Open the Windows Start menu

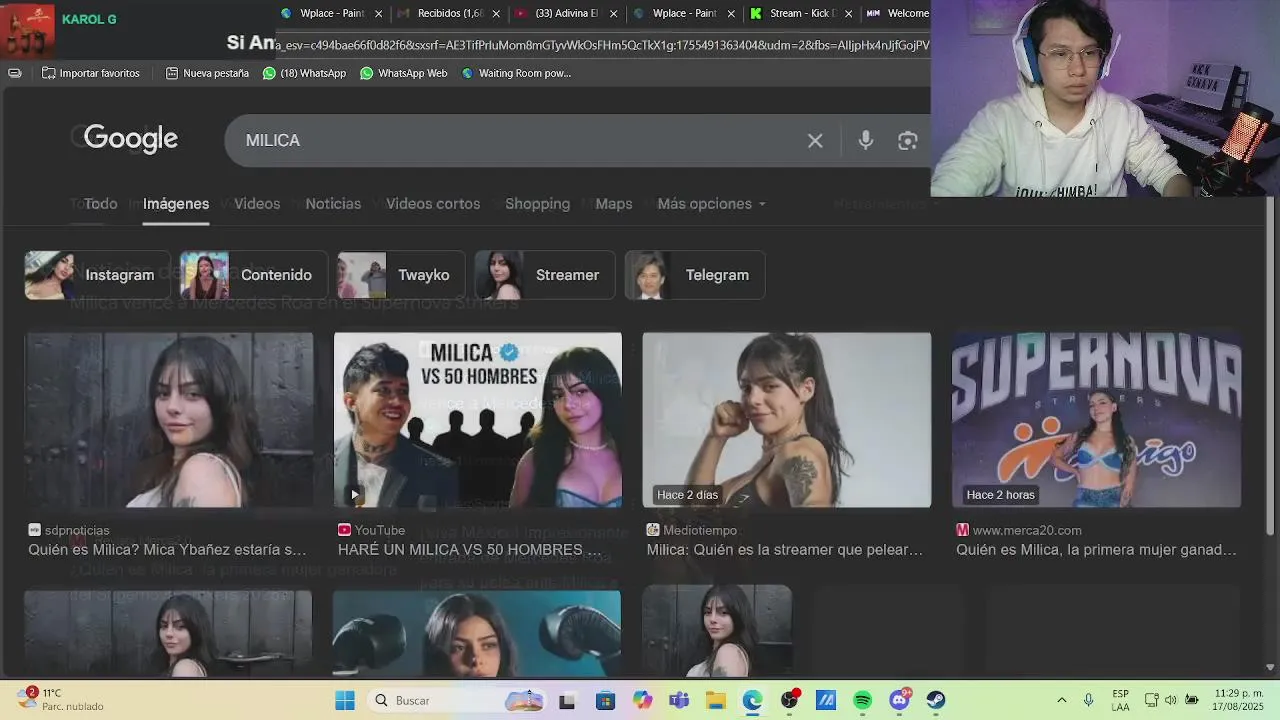tap(345, 700)
